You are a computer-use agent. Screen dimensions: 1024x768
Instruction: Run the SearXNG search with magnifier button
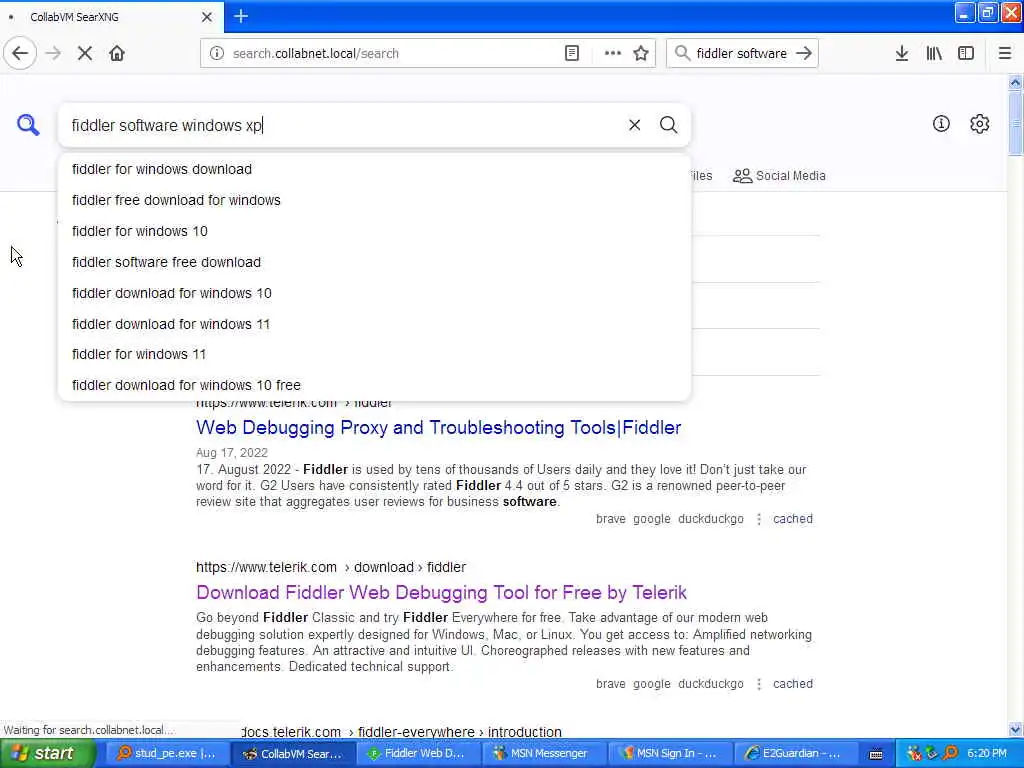[668, 125]
